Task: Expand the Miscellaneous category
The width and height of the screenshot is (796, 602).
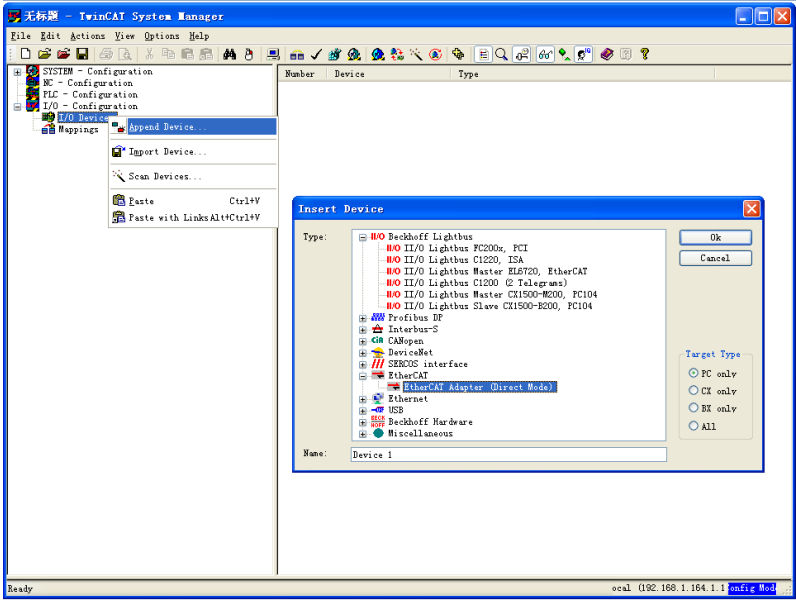Action: pyautogui.click(x=362, y=434)
